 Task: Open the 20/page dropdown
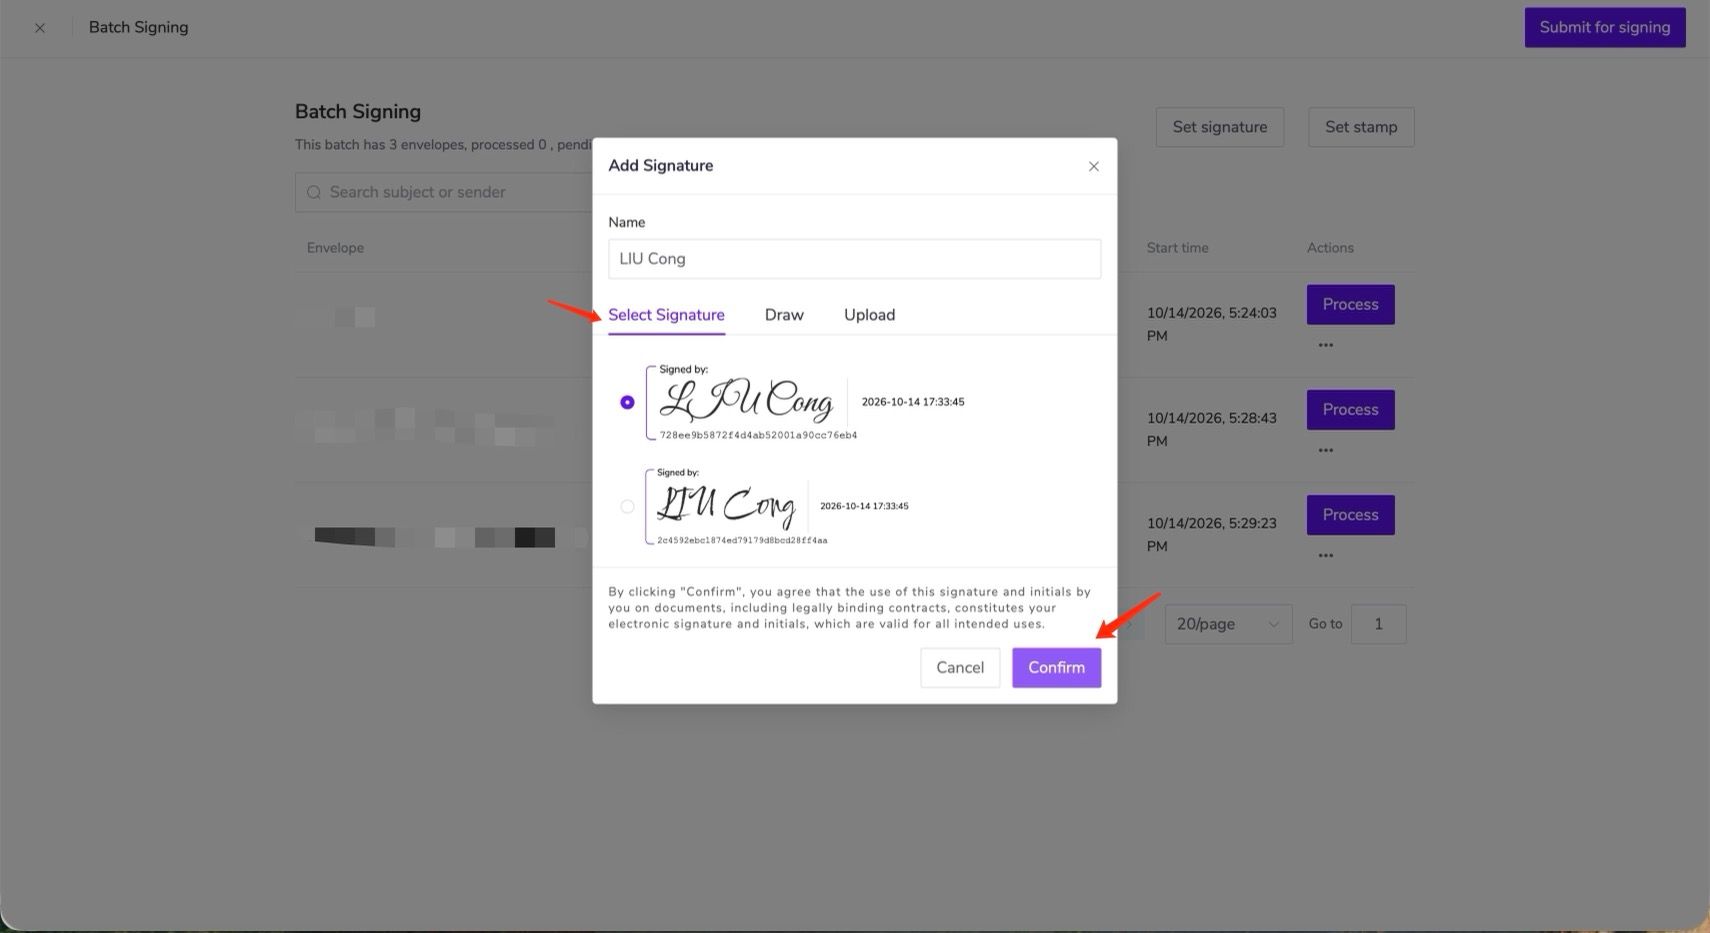pos(1228,624)
